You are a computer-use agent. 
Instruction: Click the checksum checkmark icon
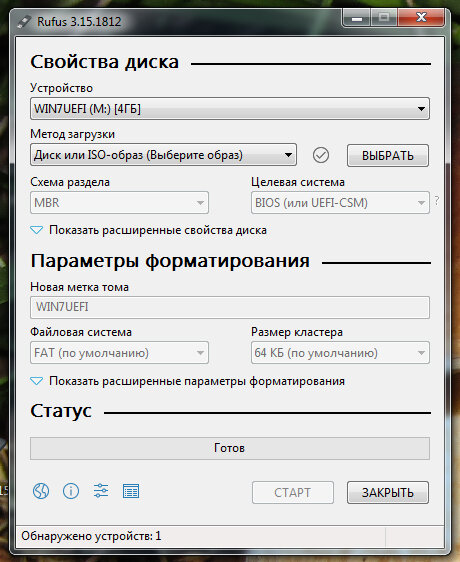(321, 155)
